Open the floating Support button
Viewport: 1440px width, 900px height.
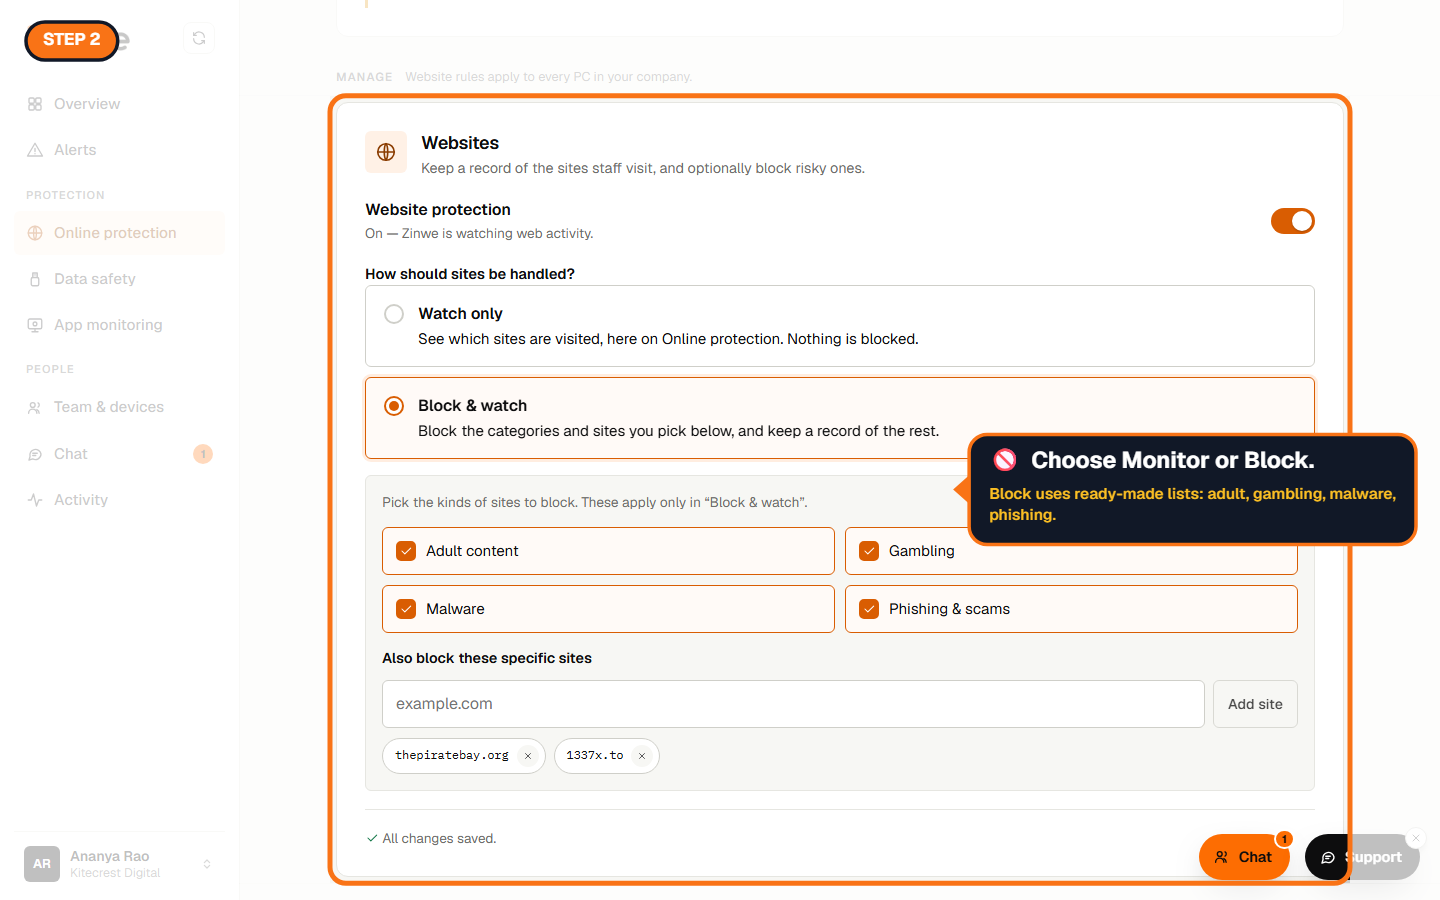[1362, 857]
